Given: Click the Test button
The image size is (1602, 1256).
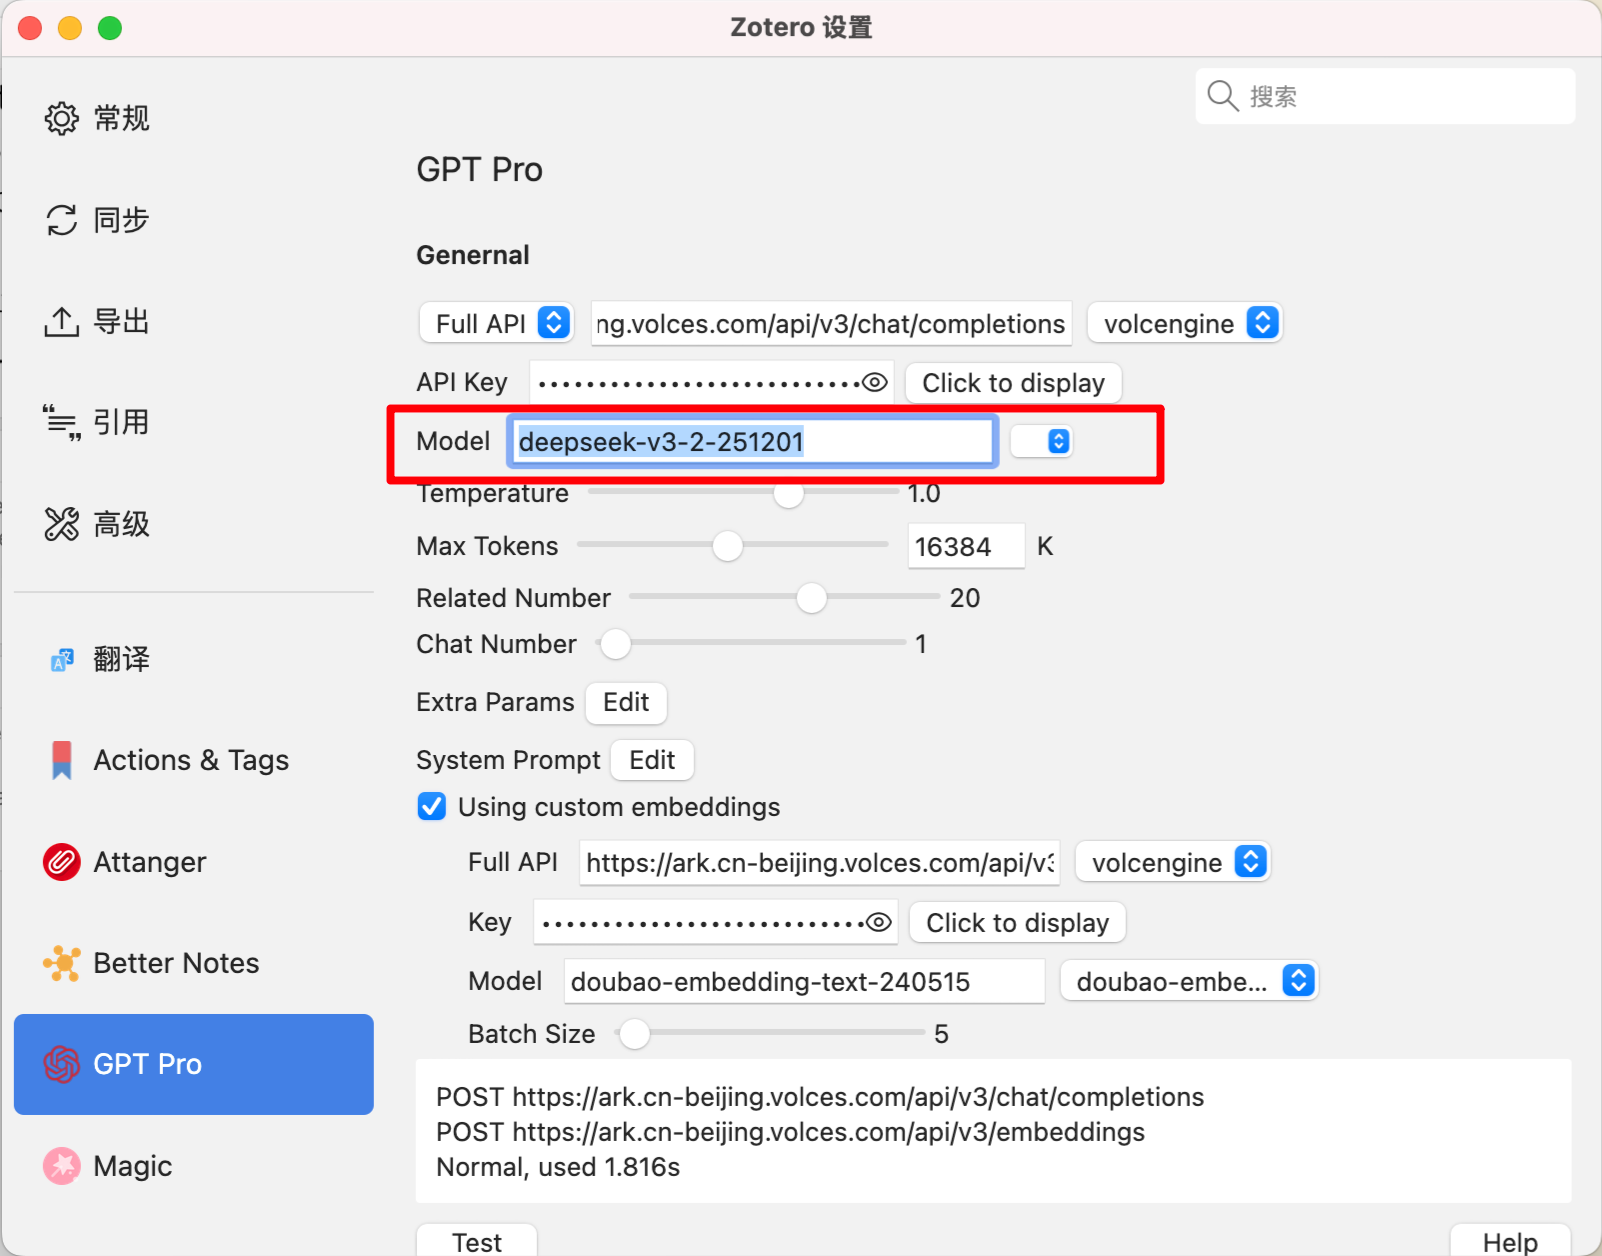Looking at the screenshot, I should [477, 1241].
